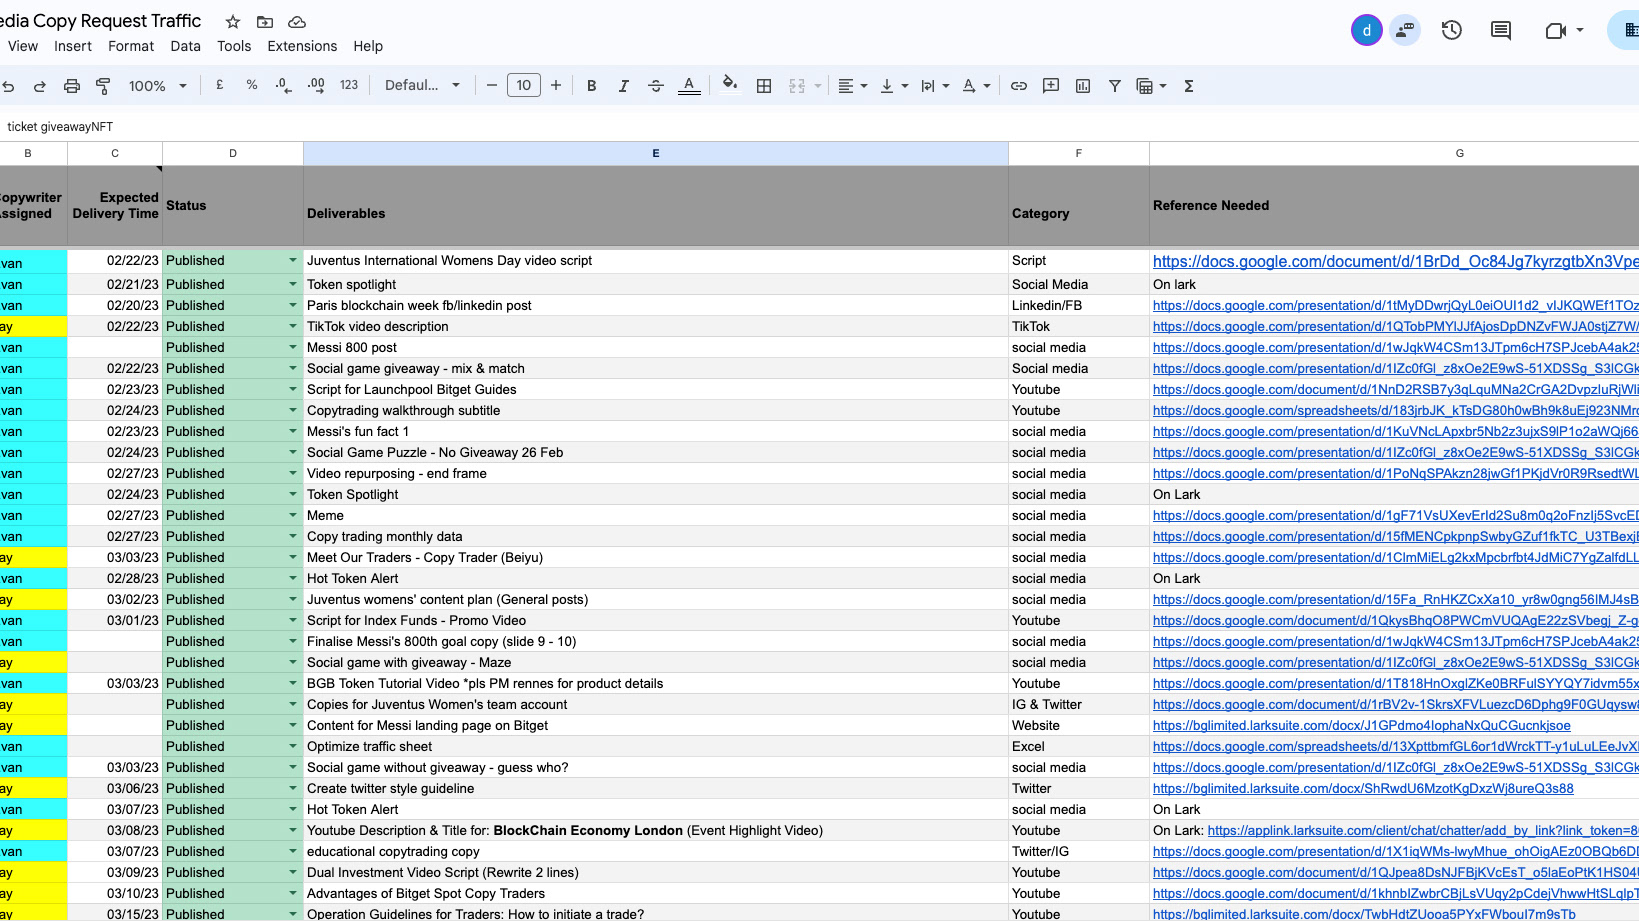Screen dimensions: 1639x922
Task: Open applink larksuite link in Youtube Description row
Action: pyautogui.click(x=1423, y=831)
